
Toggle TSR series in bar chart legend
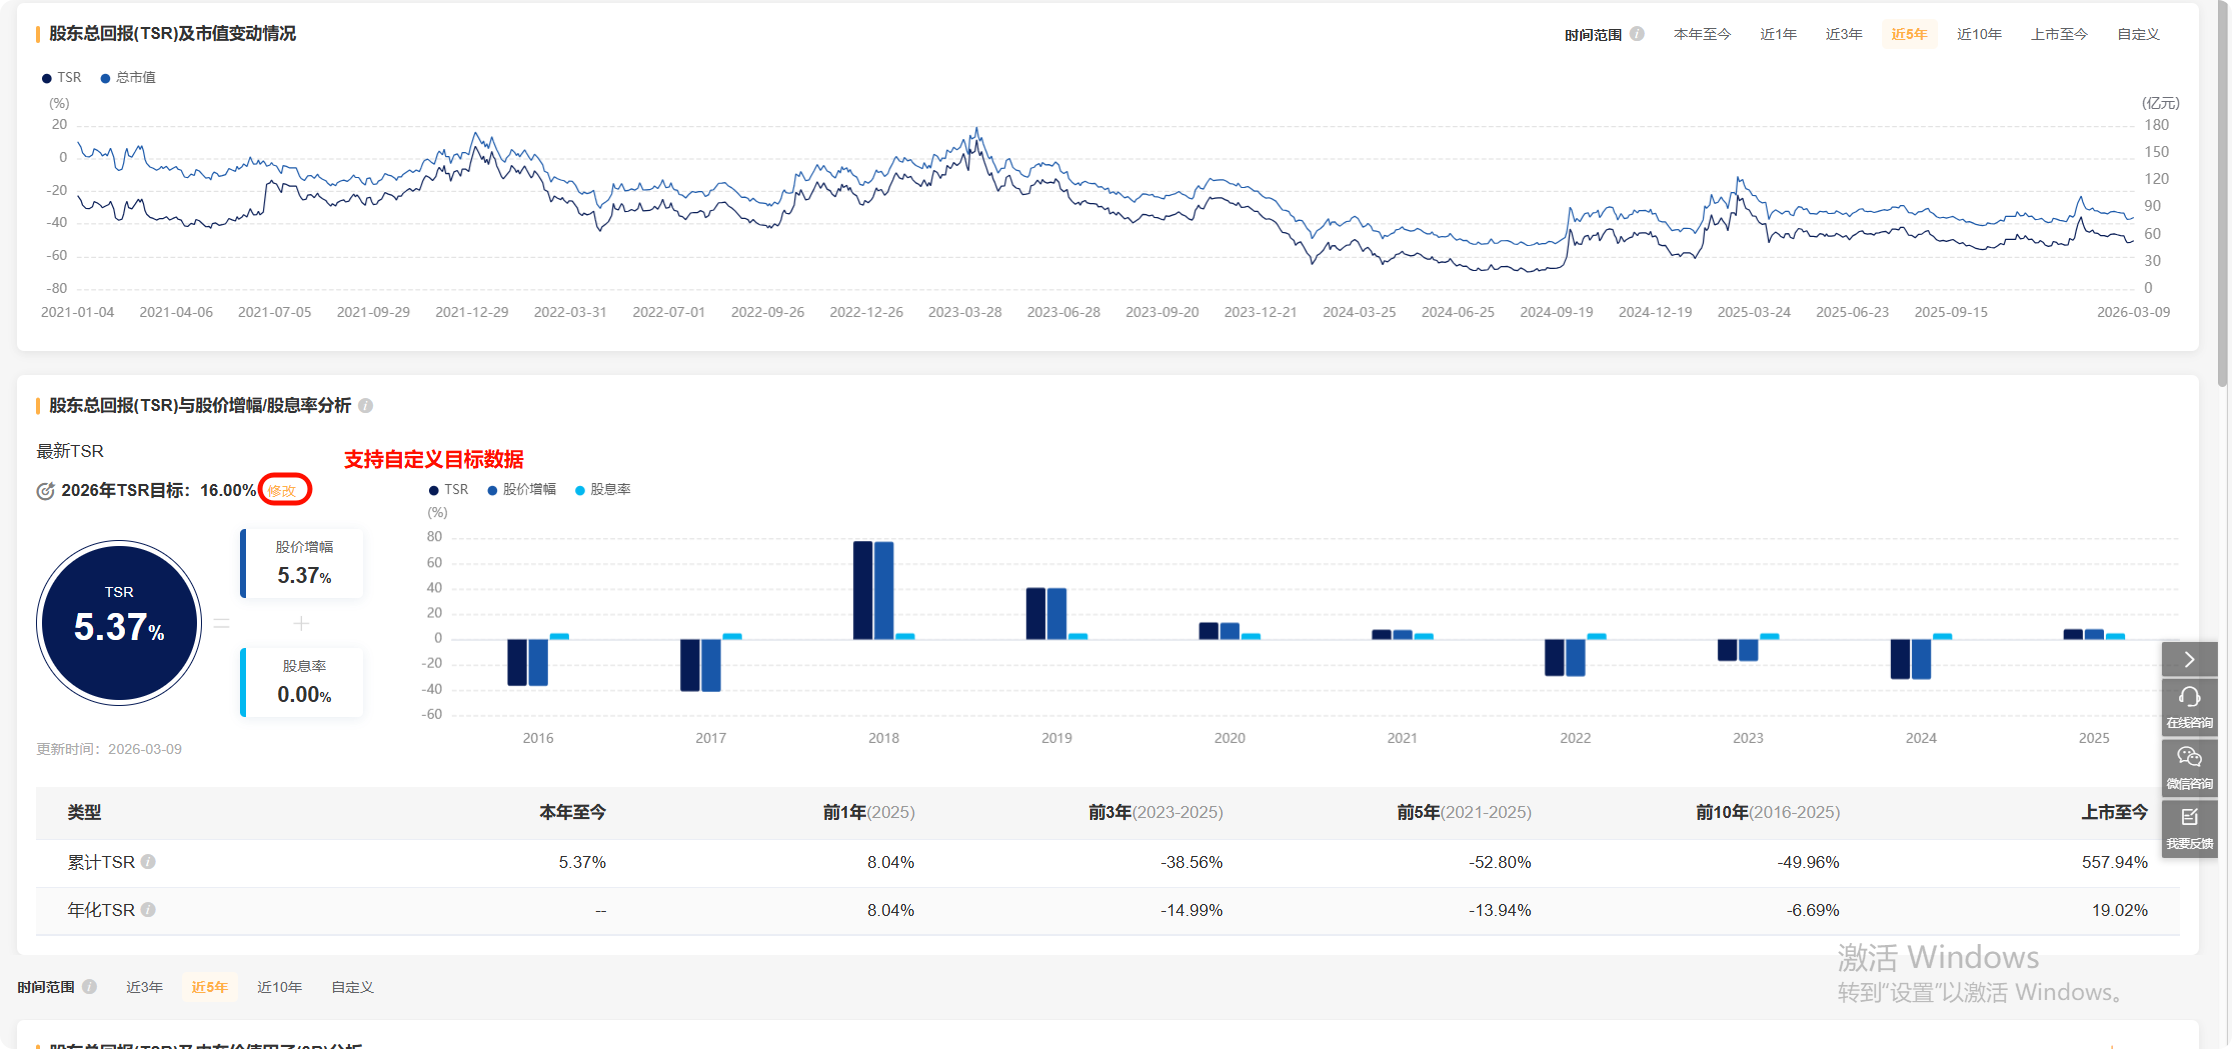(449, 490)
